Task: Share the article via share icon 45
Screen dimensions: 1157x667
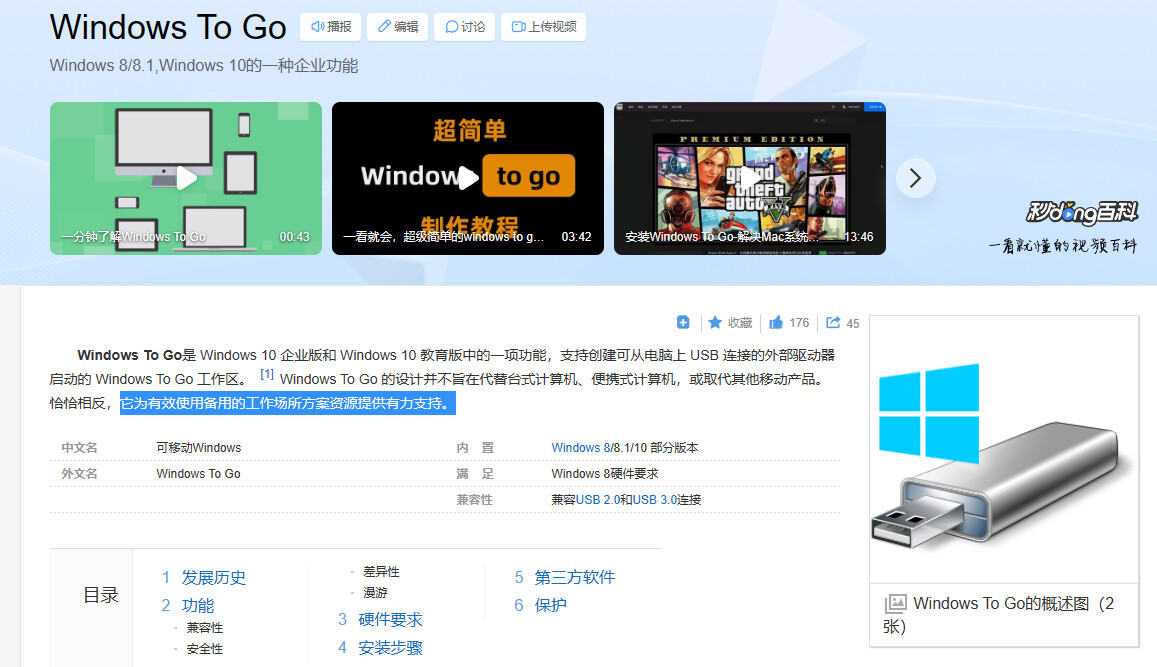Action: pyautogui.click(x=843, y=322)
